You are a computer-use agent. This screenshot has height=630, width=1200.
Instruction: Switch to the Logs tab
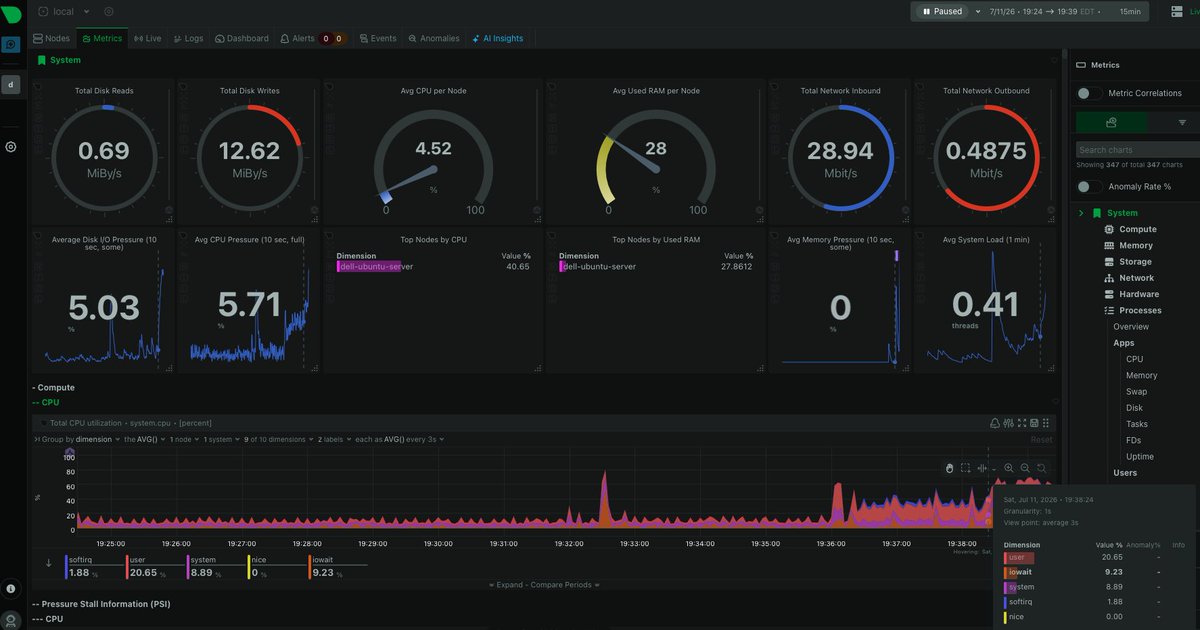[188, 38]
